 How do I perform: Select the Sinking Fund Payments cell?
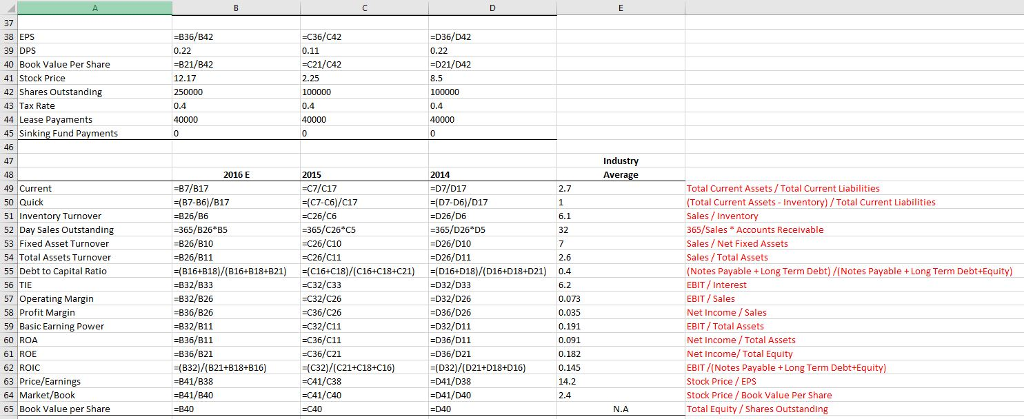[x=95, y=133]
